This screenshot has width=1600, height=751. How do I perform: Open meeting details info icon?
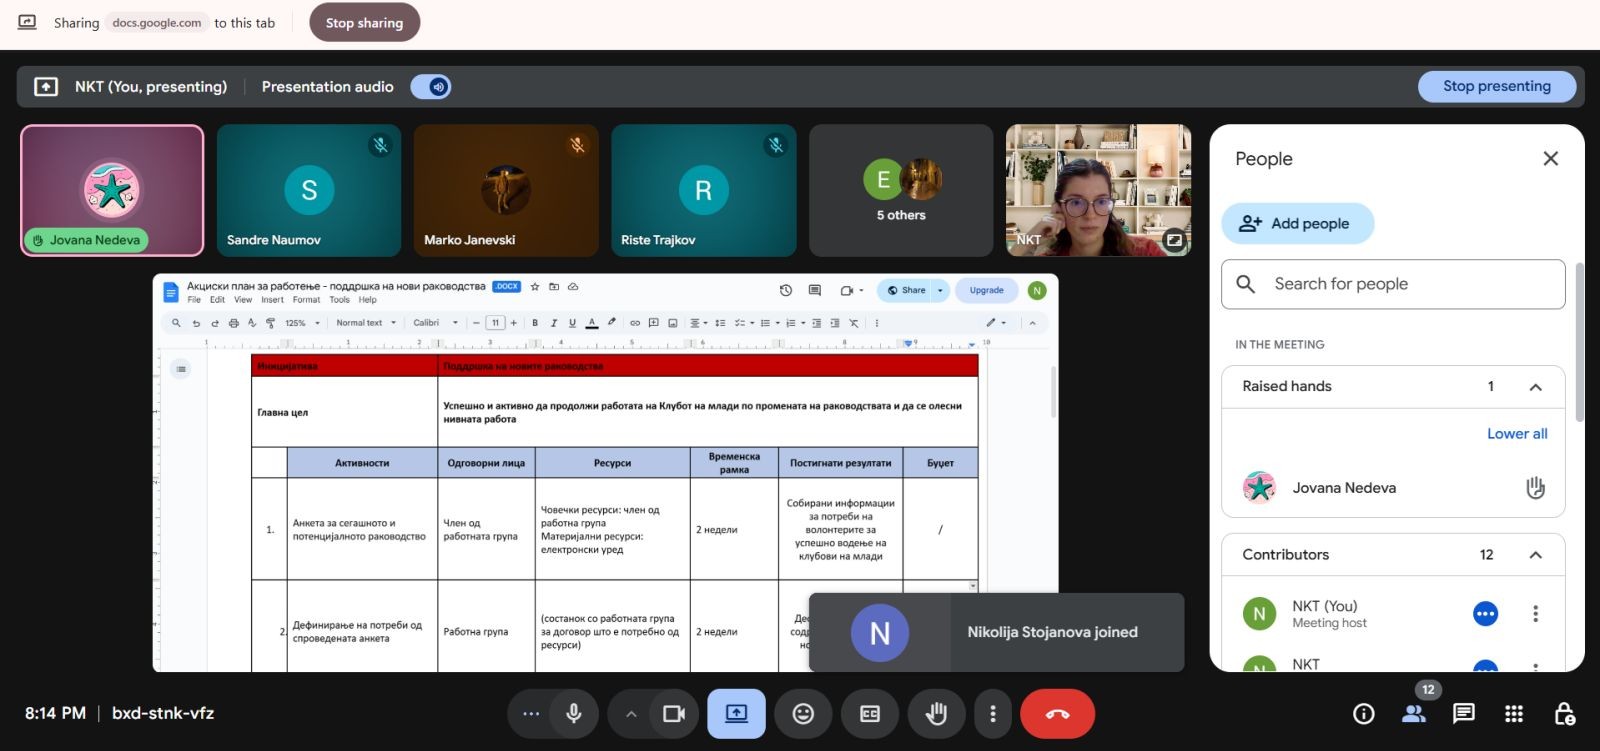1363,714
